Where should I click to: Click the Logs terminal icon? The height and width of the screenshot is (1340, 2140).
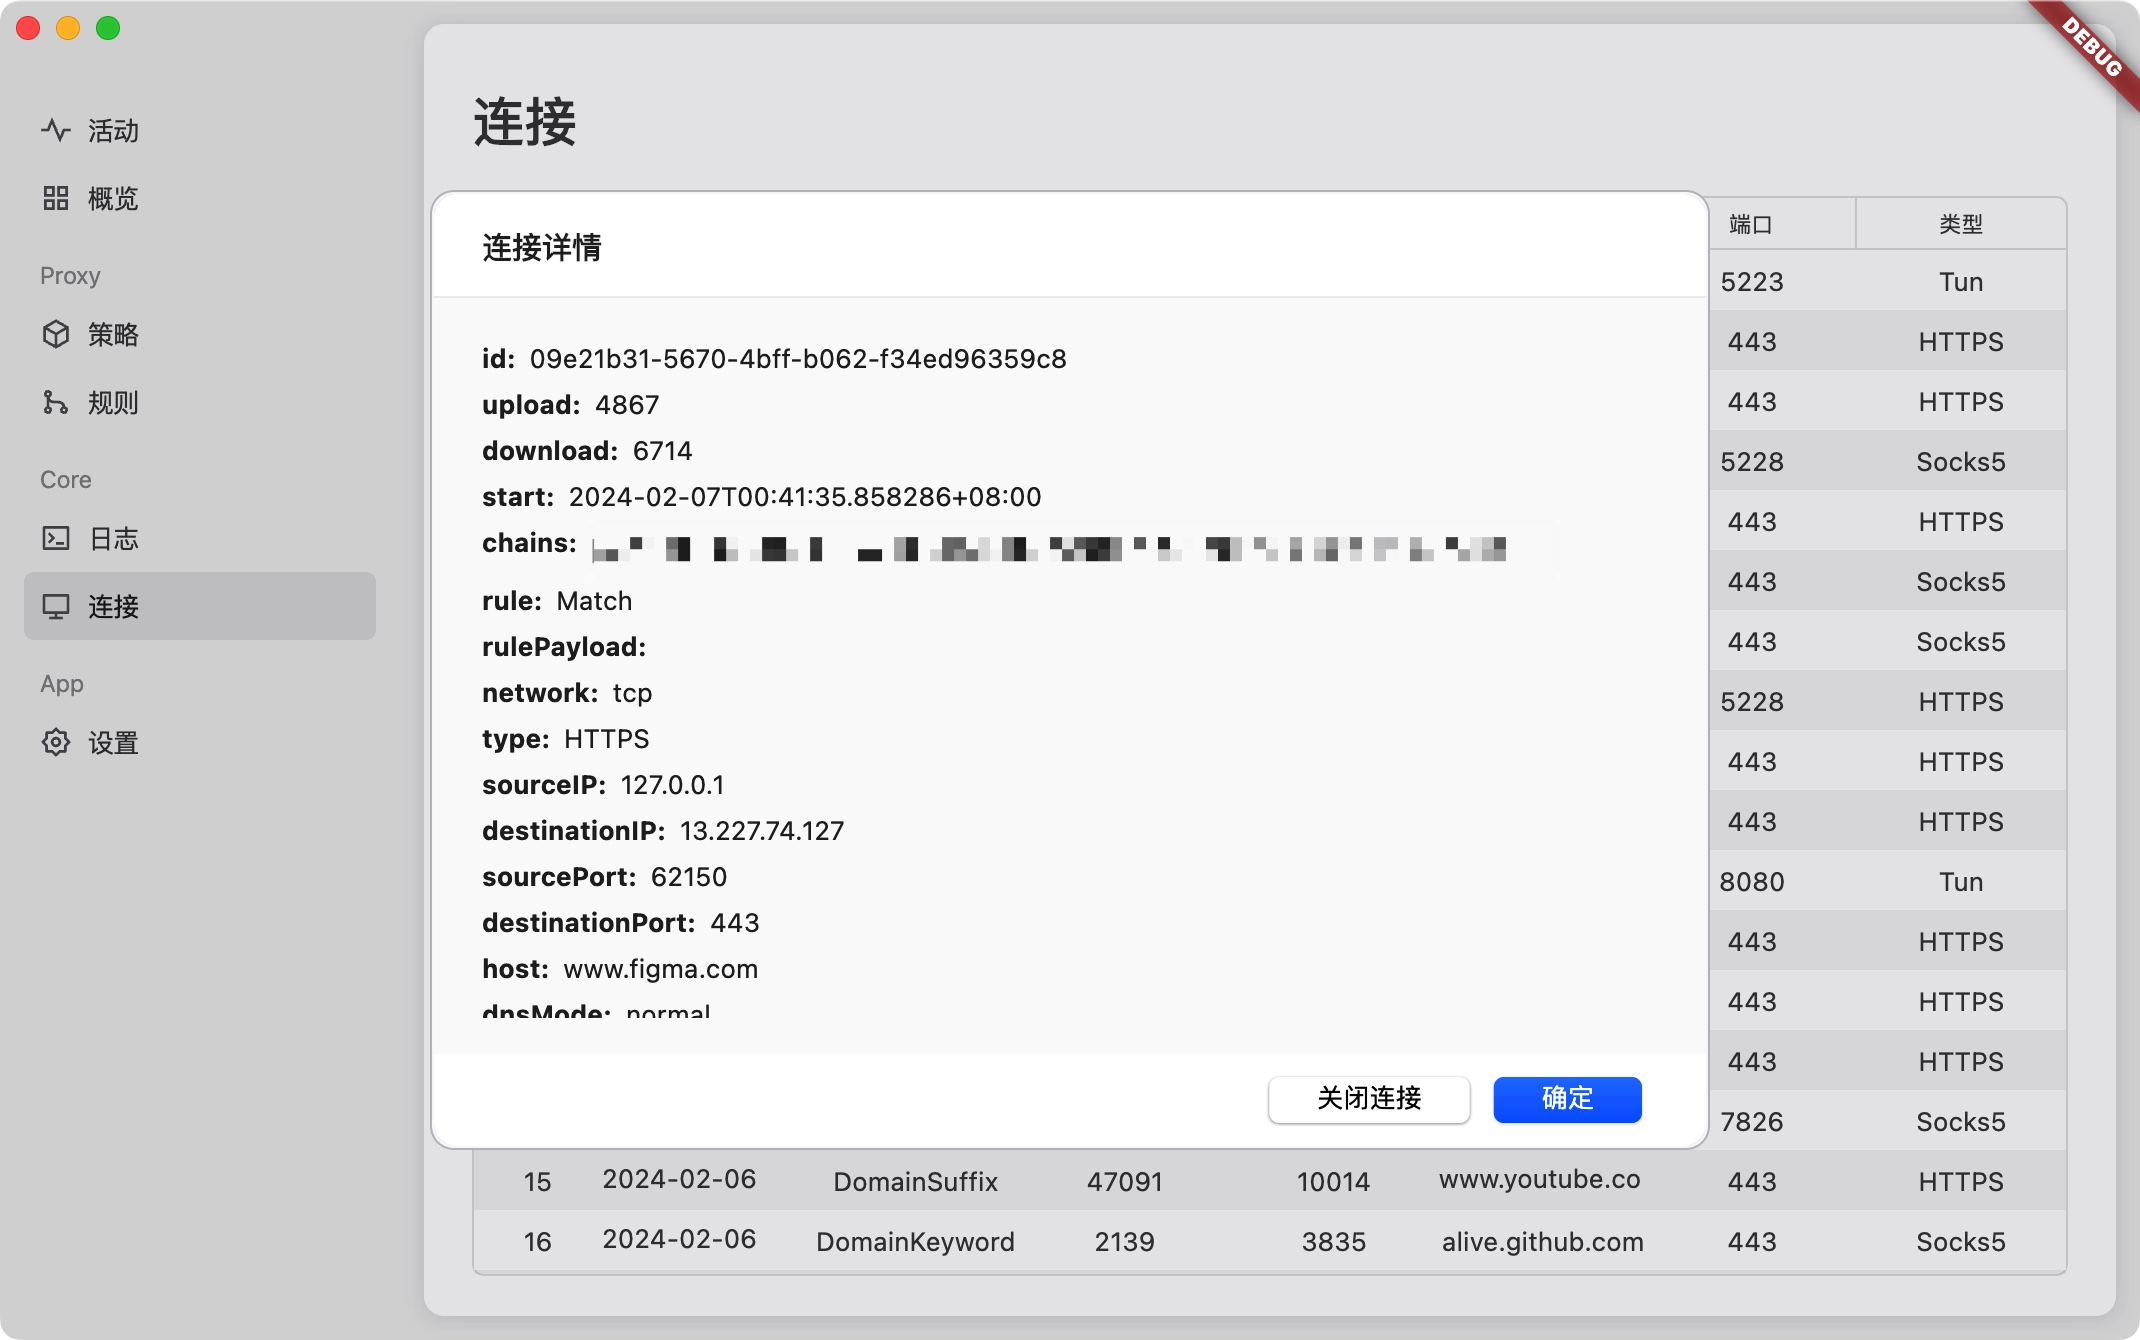[x=56, y=538]
